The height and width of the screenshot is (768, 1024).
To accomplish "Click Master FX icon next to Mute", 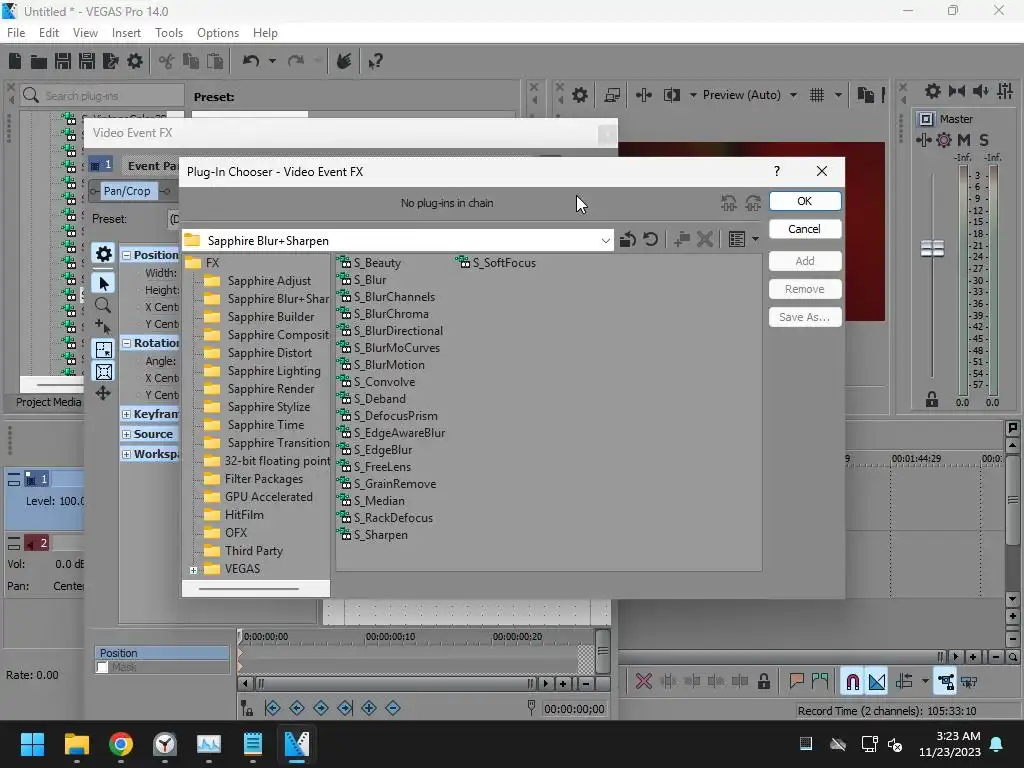I will (x=944, y=140).
